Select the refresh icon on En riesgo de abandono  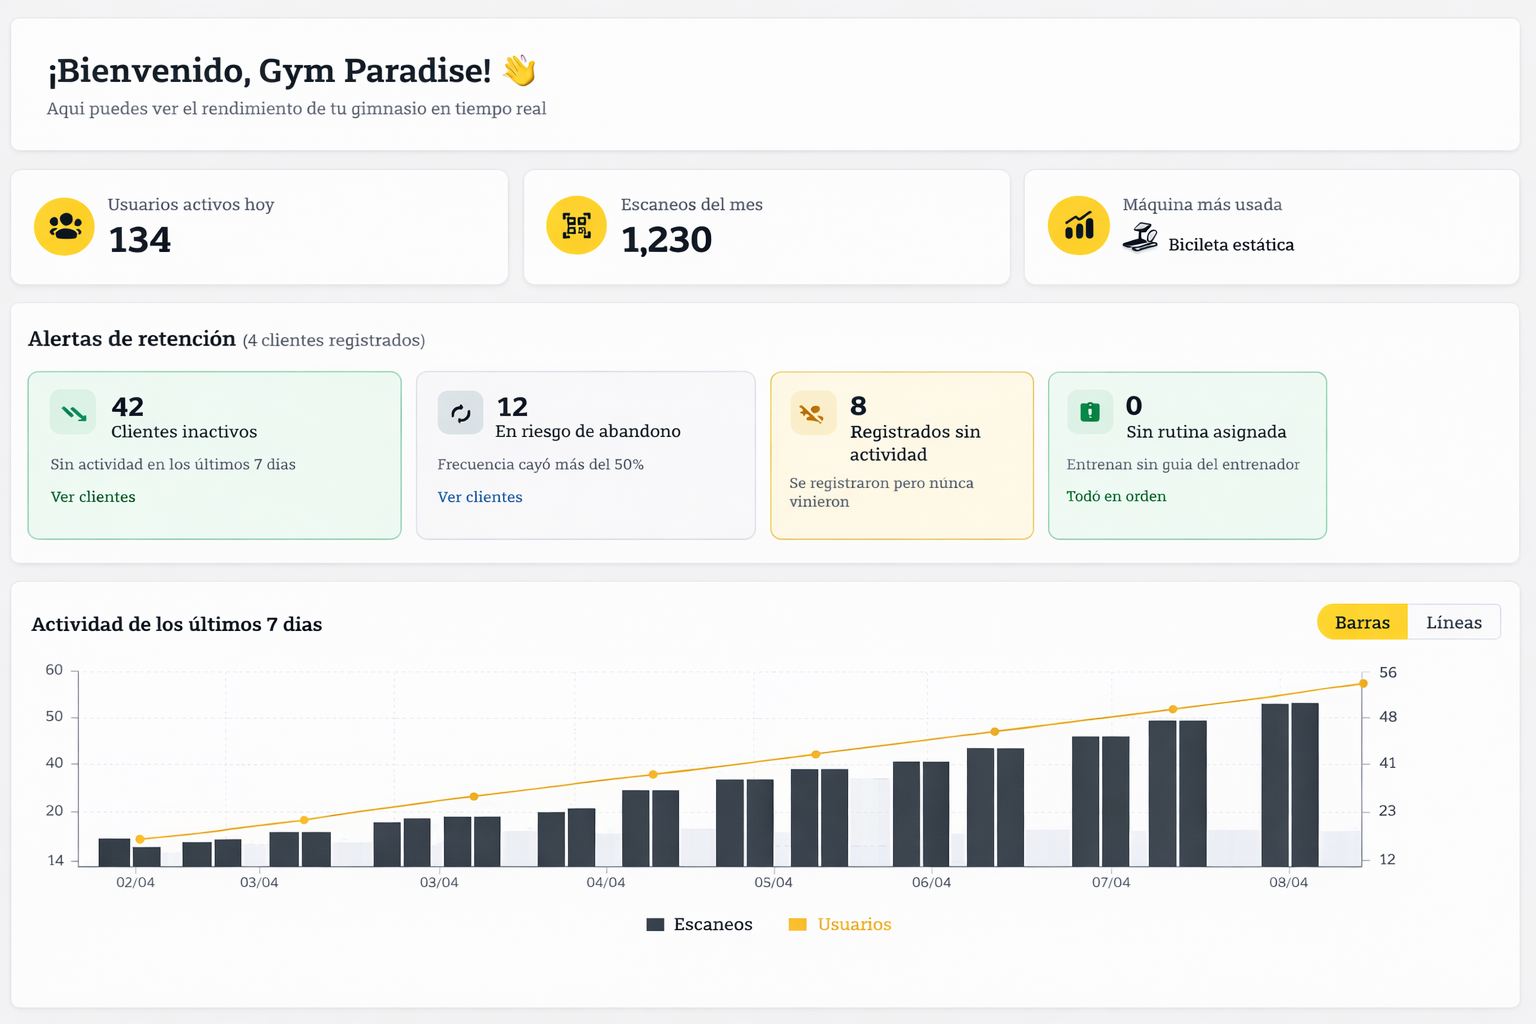(460, 412)
